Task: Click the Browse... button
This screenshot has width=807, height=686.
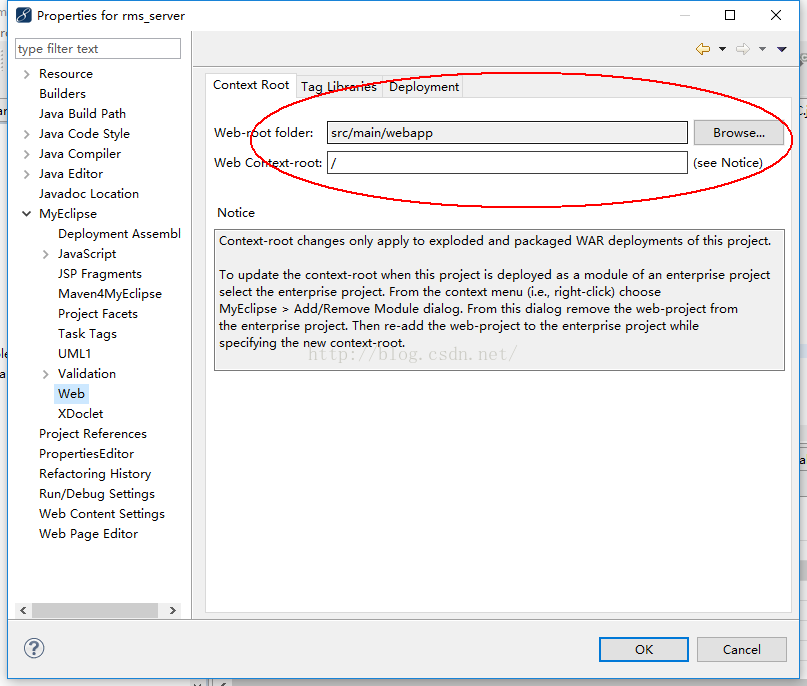Action: click(x=739, y=133)
